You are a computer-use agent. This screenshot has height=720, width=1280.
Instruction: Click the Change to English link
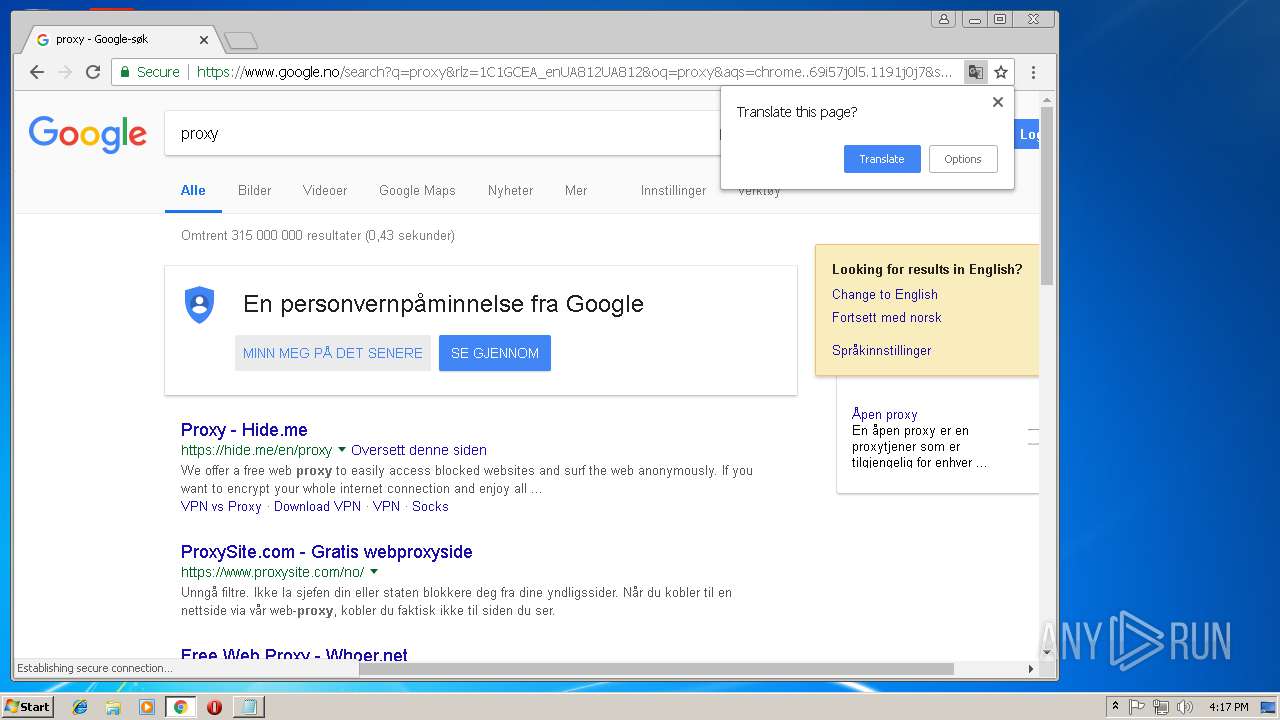885,294
